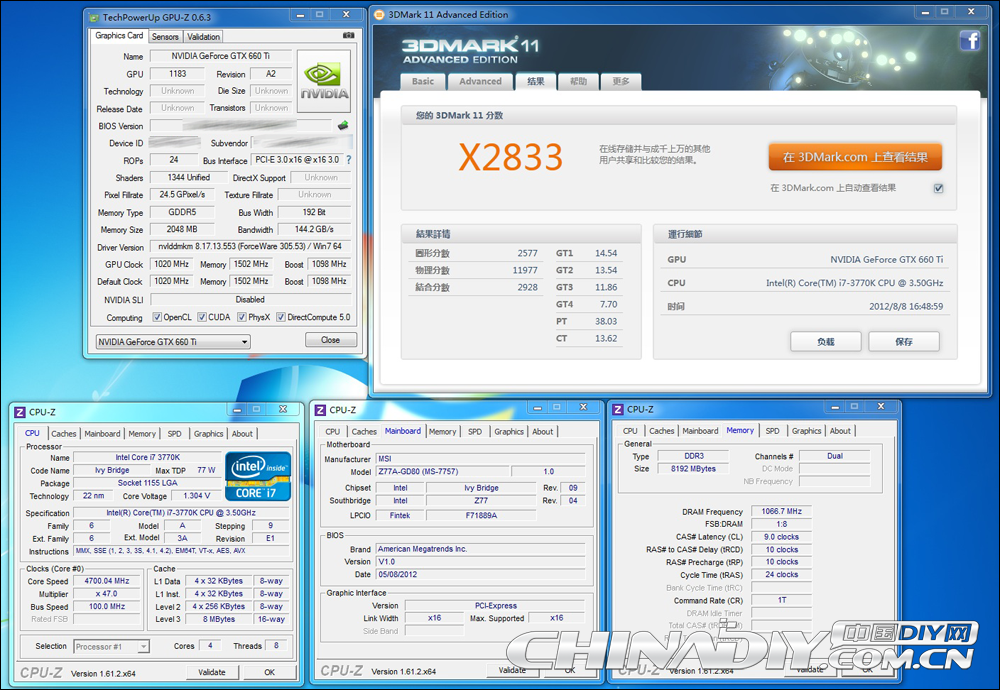This screenshot has height=690, width=1000.
Task: Click the GT1 value 14.54
Action: coord(606,253)
